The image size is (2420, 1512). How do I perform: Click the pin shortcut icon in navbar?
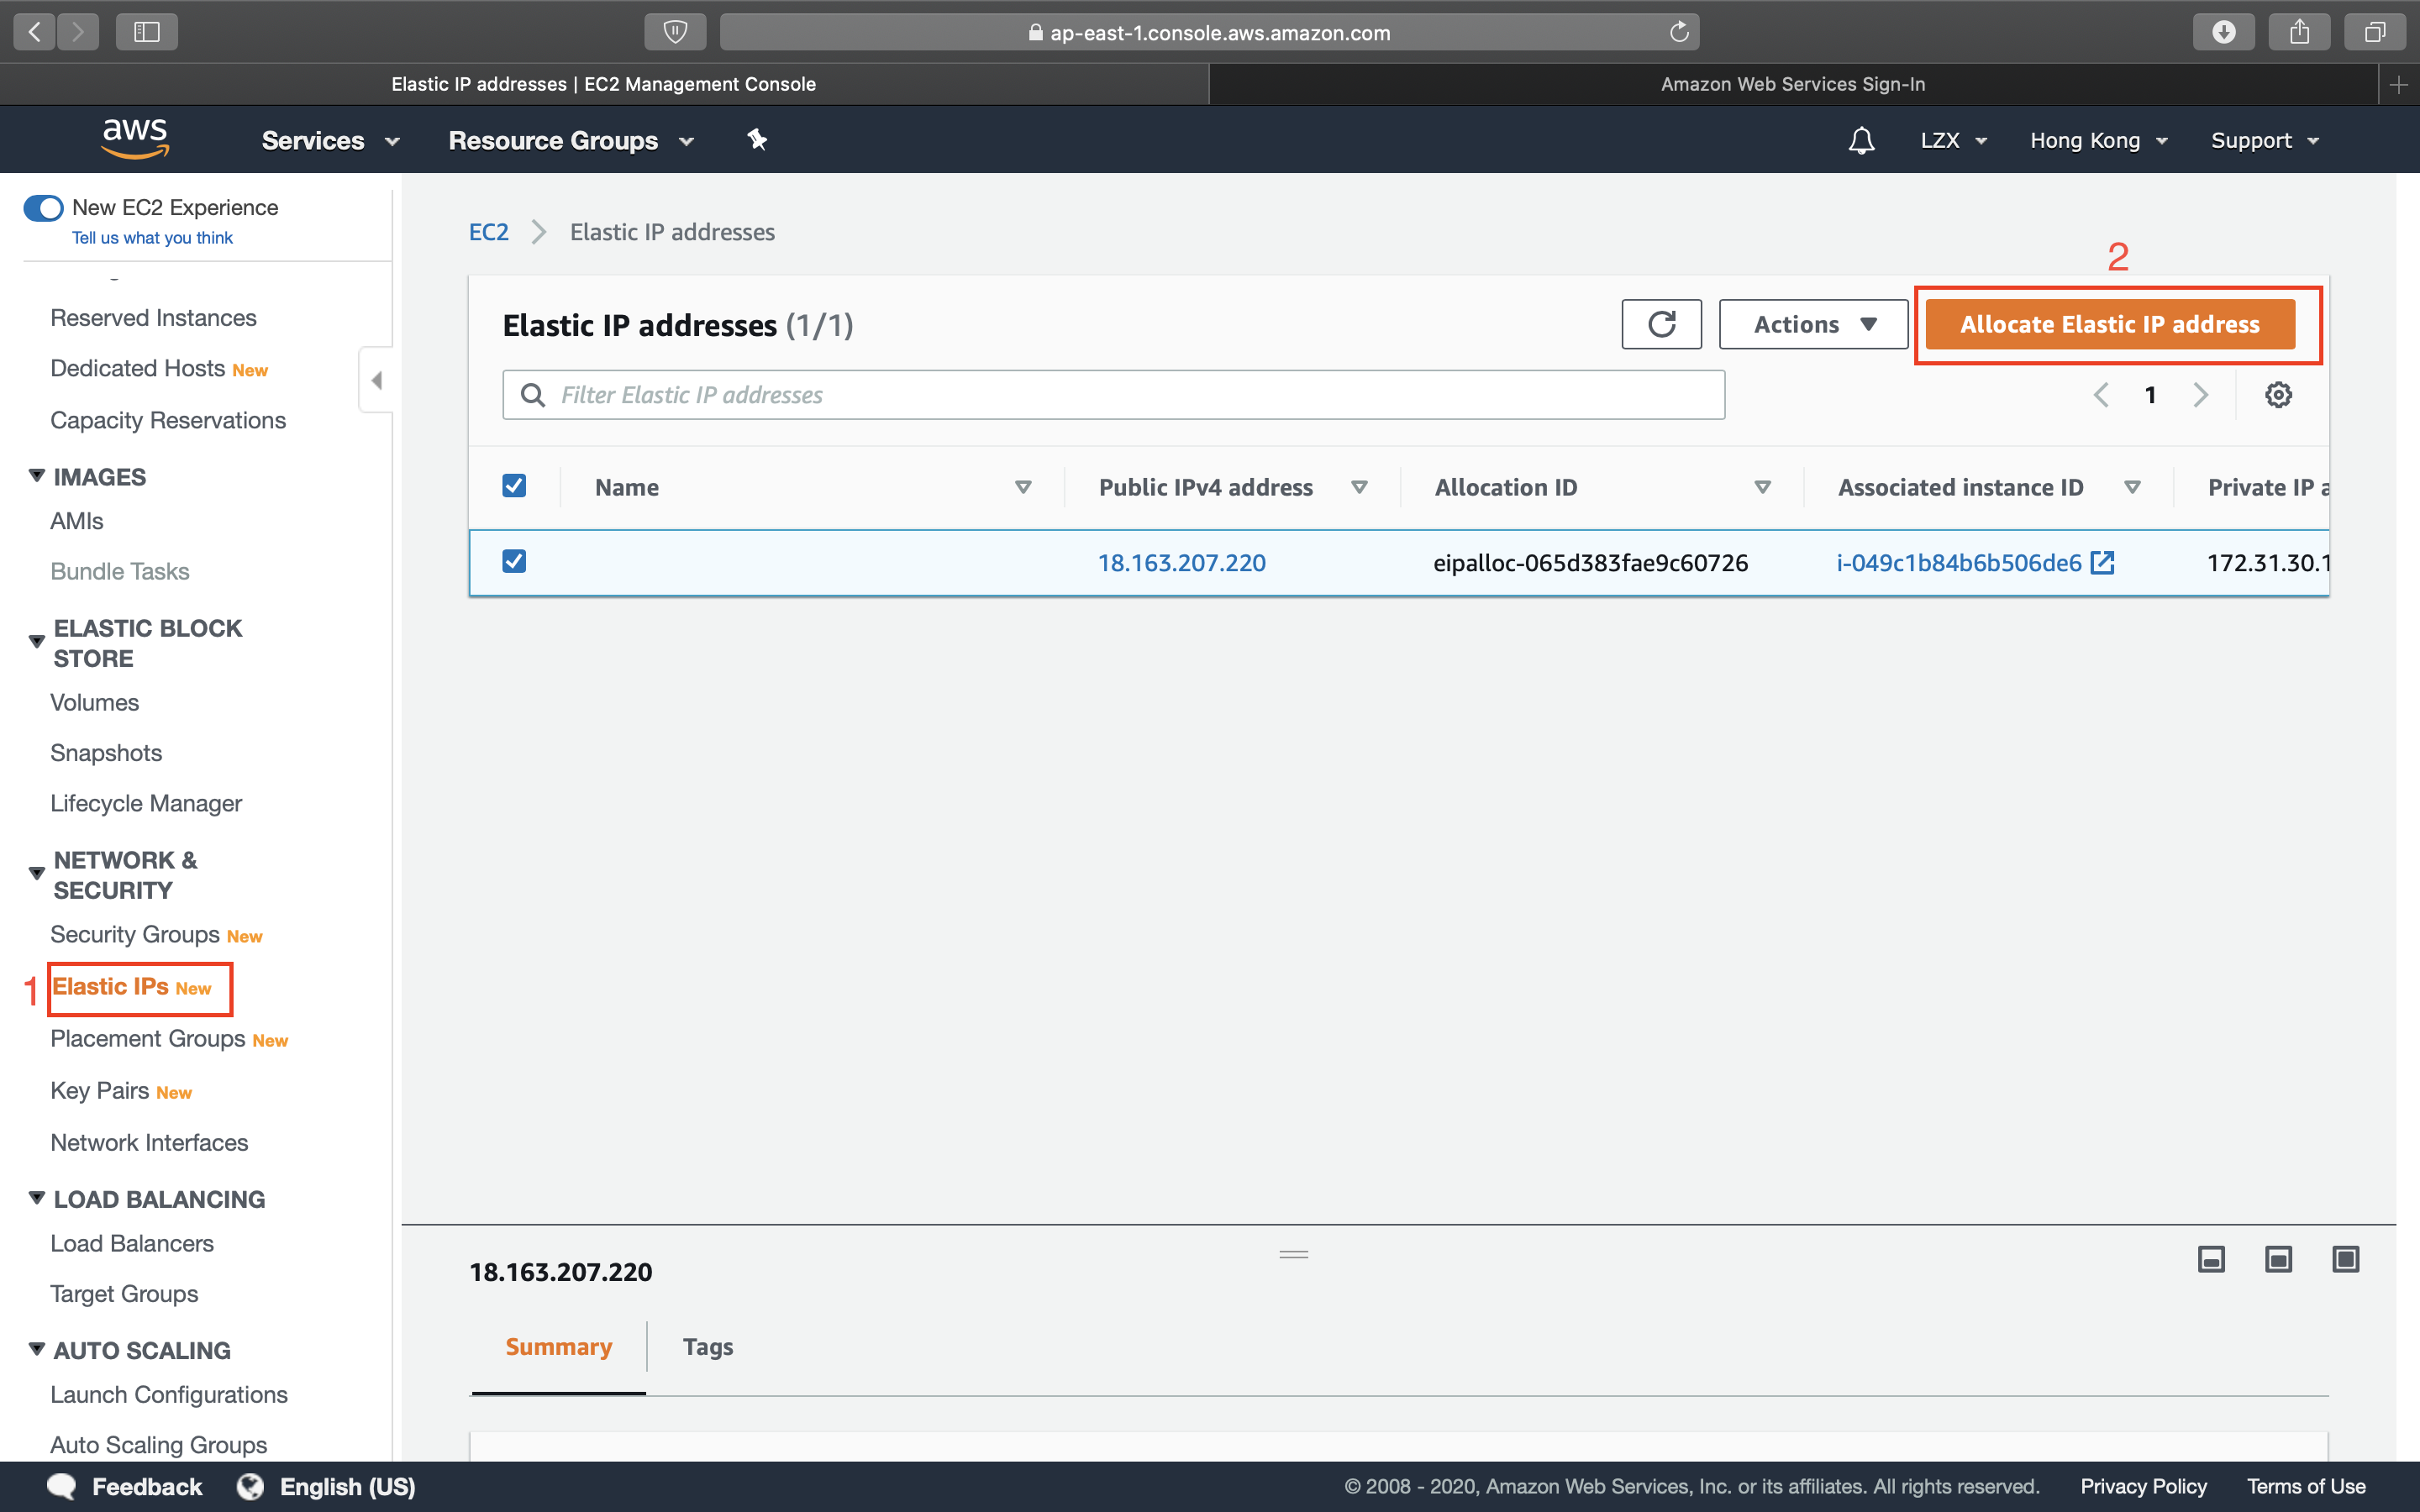757,140
